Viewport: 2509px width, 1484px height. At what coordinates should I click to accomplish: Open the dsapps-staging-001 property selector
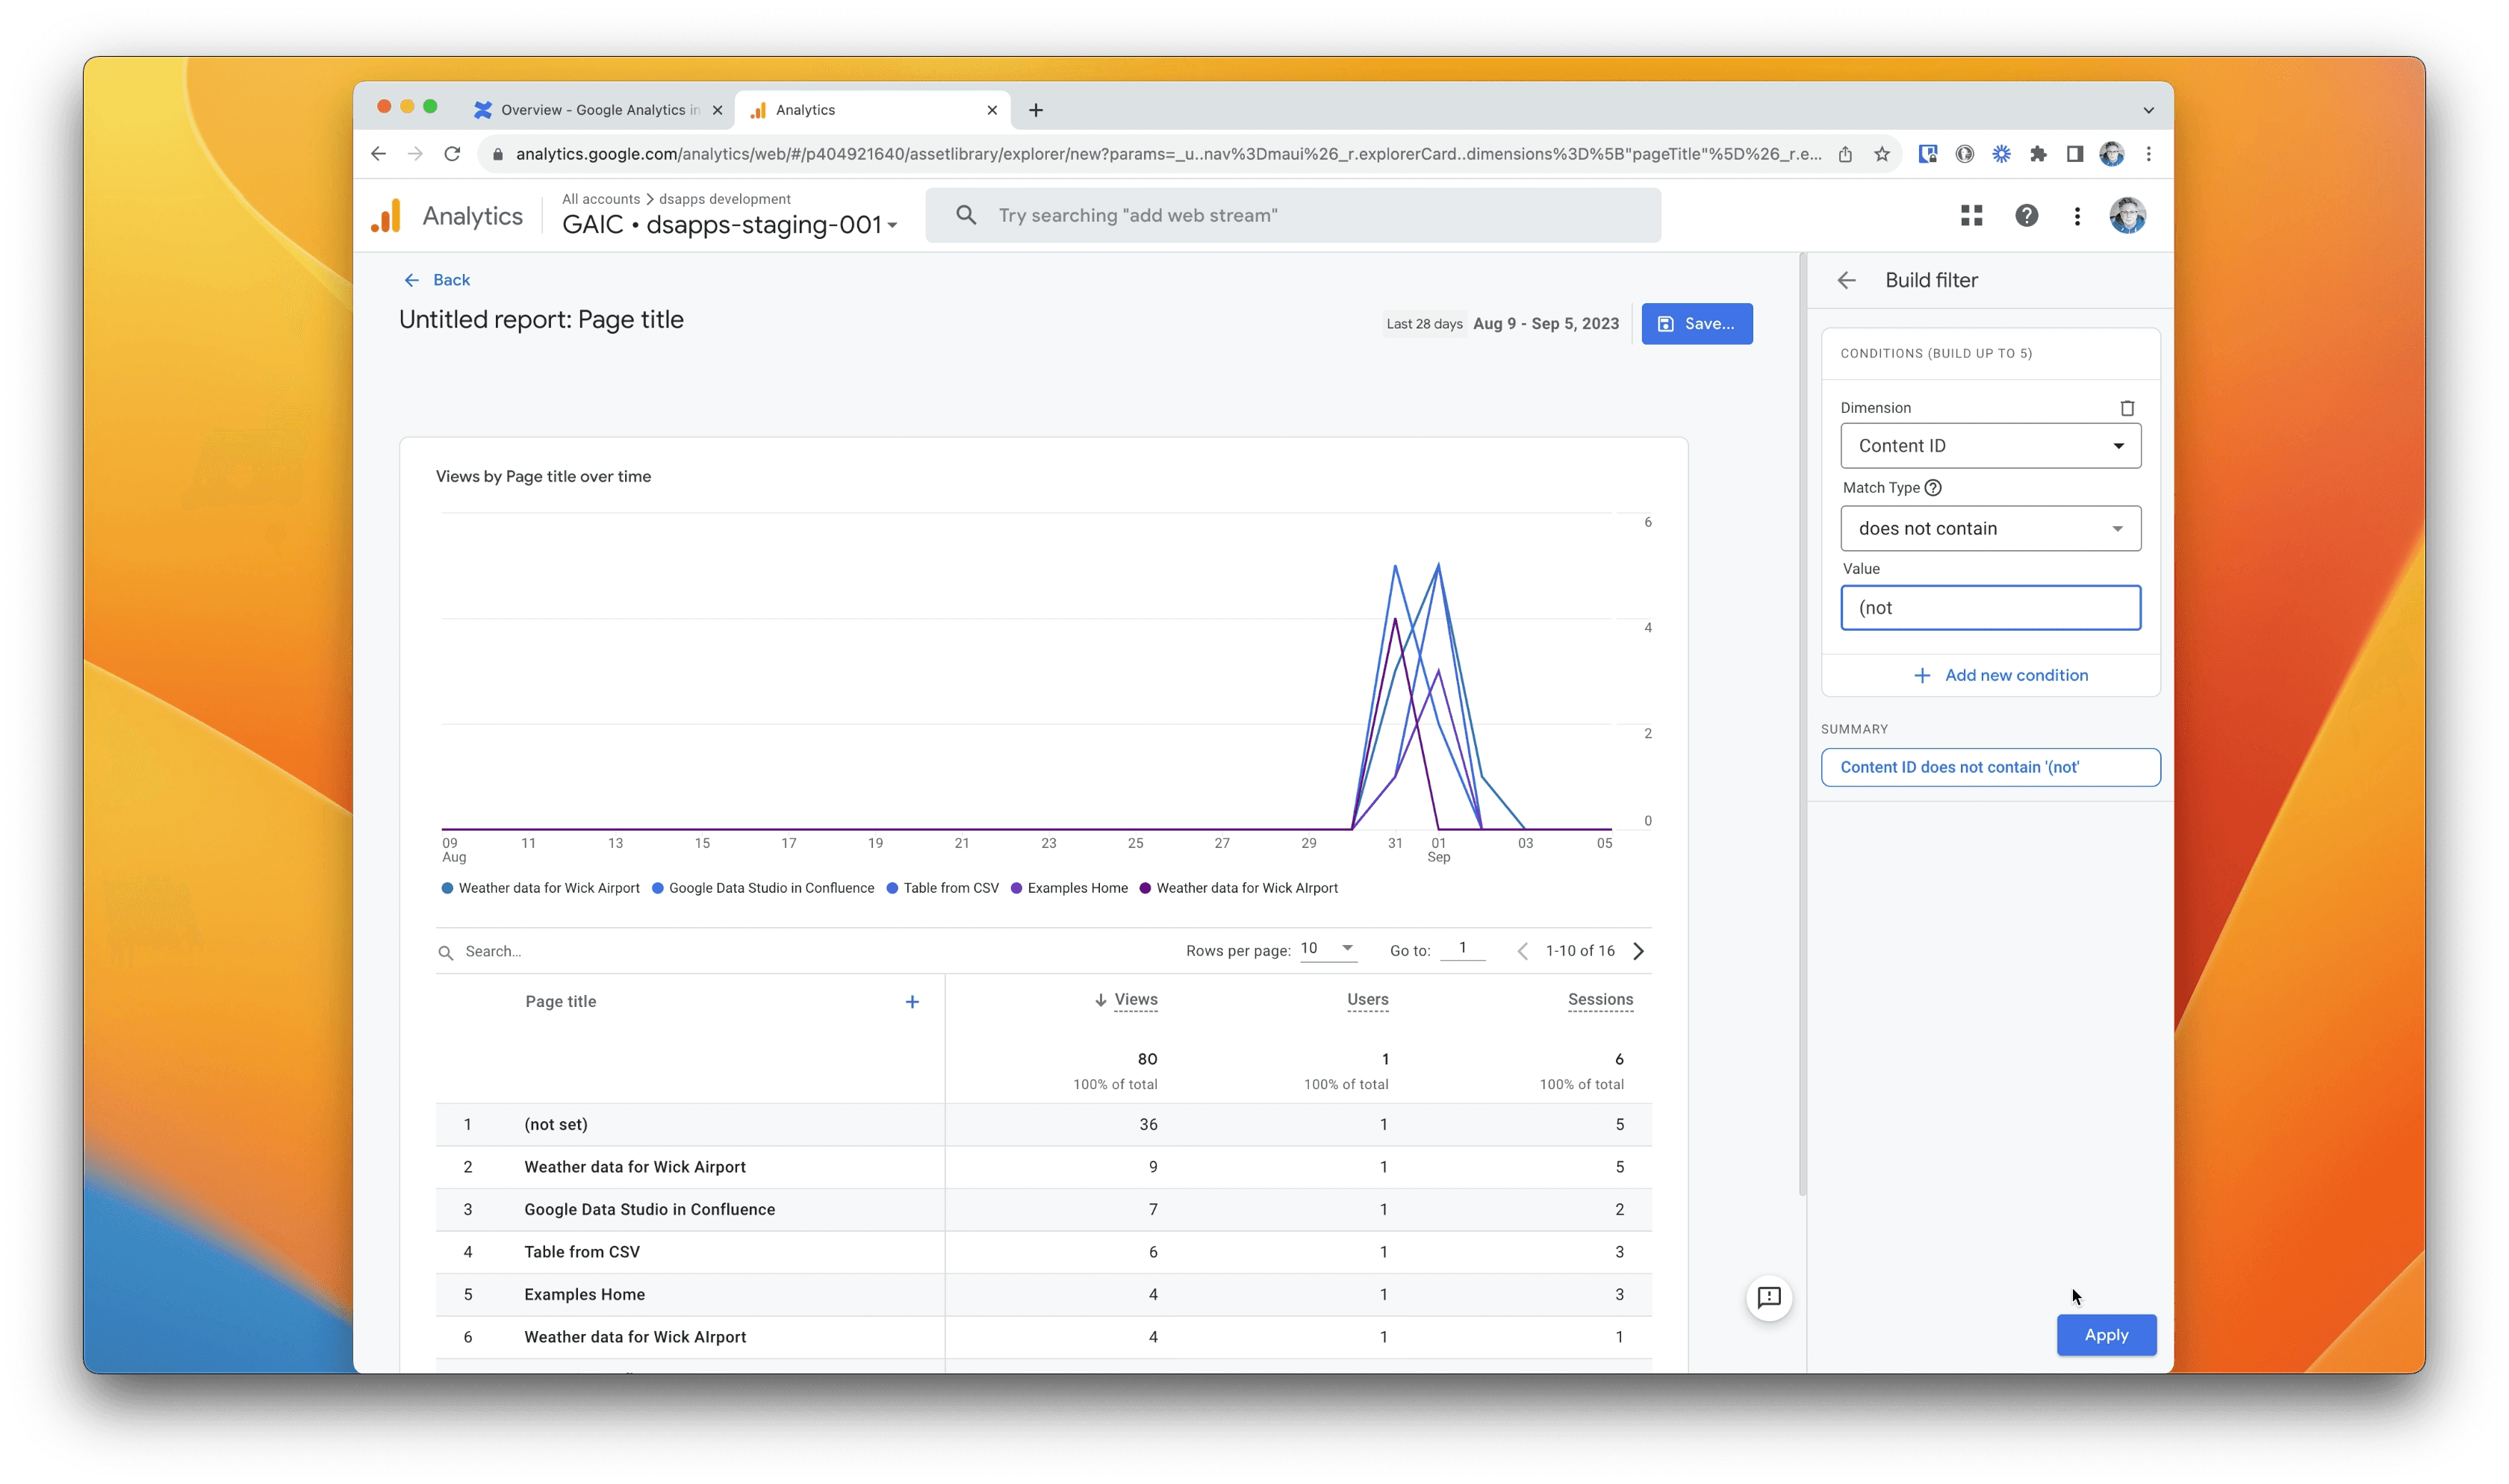[730, 225]
